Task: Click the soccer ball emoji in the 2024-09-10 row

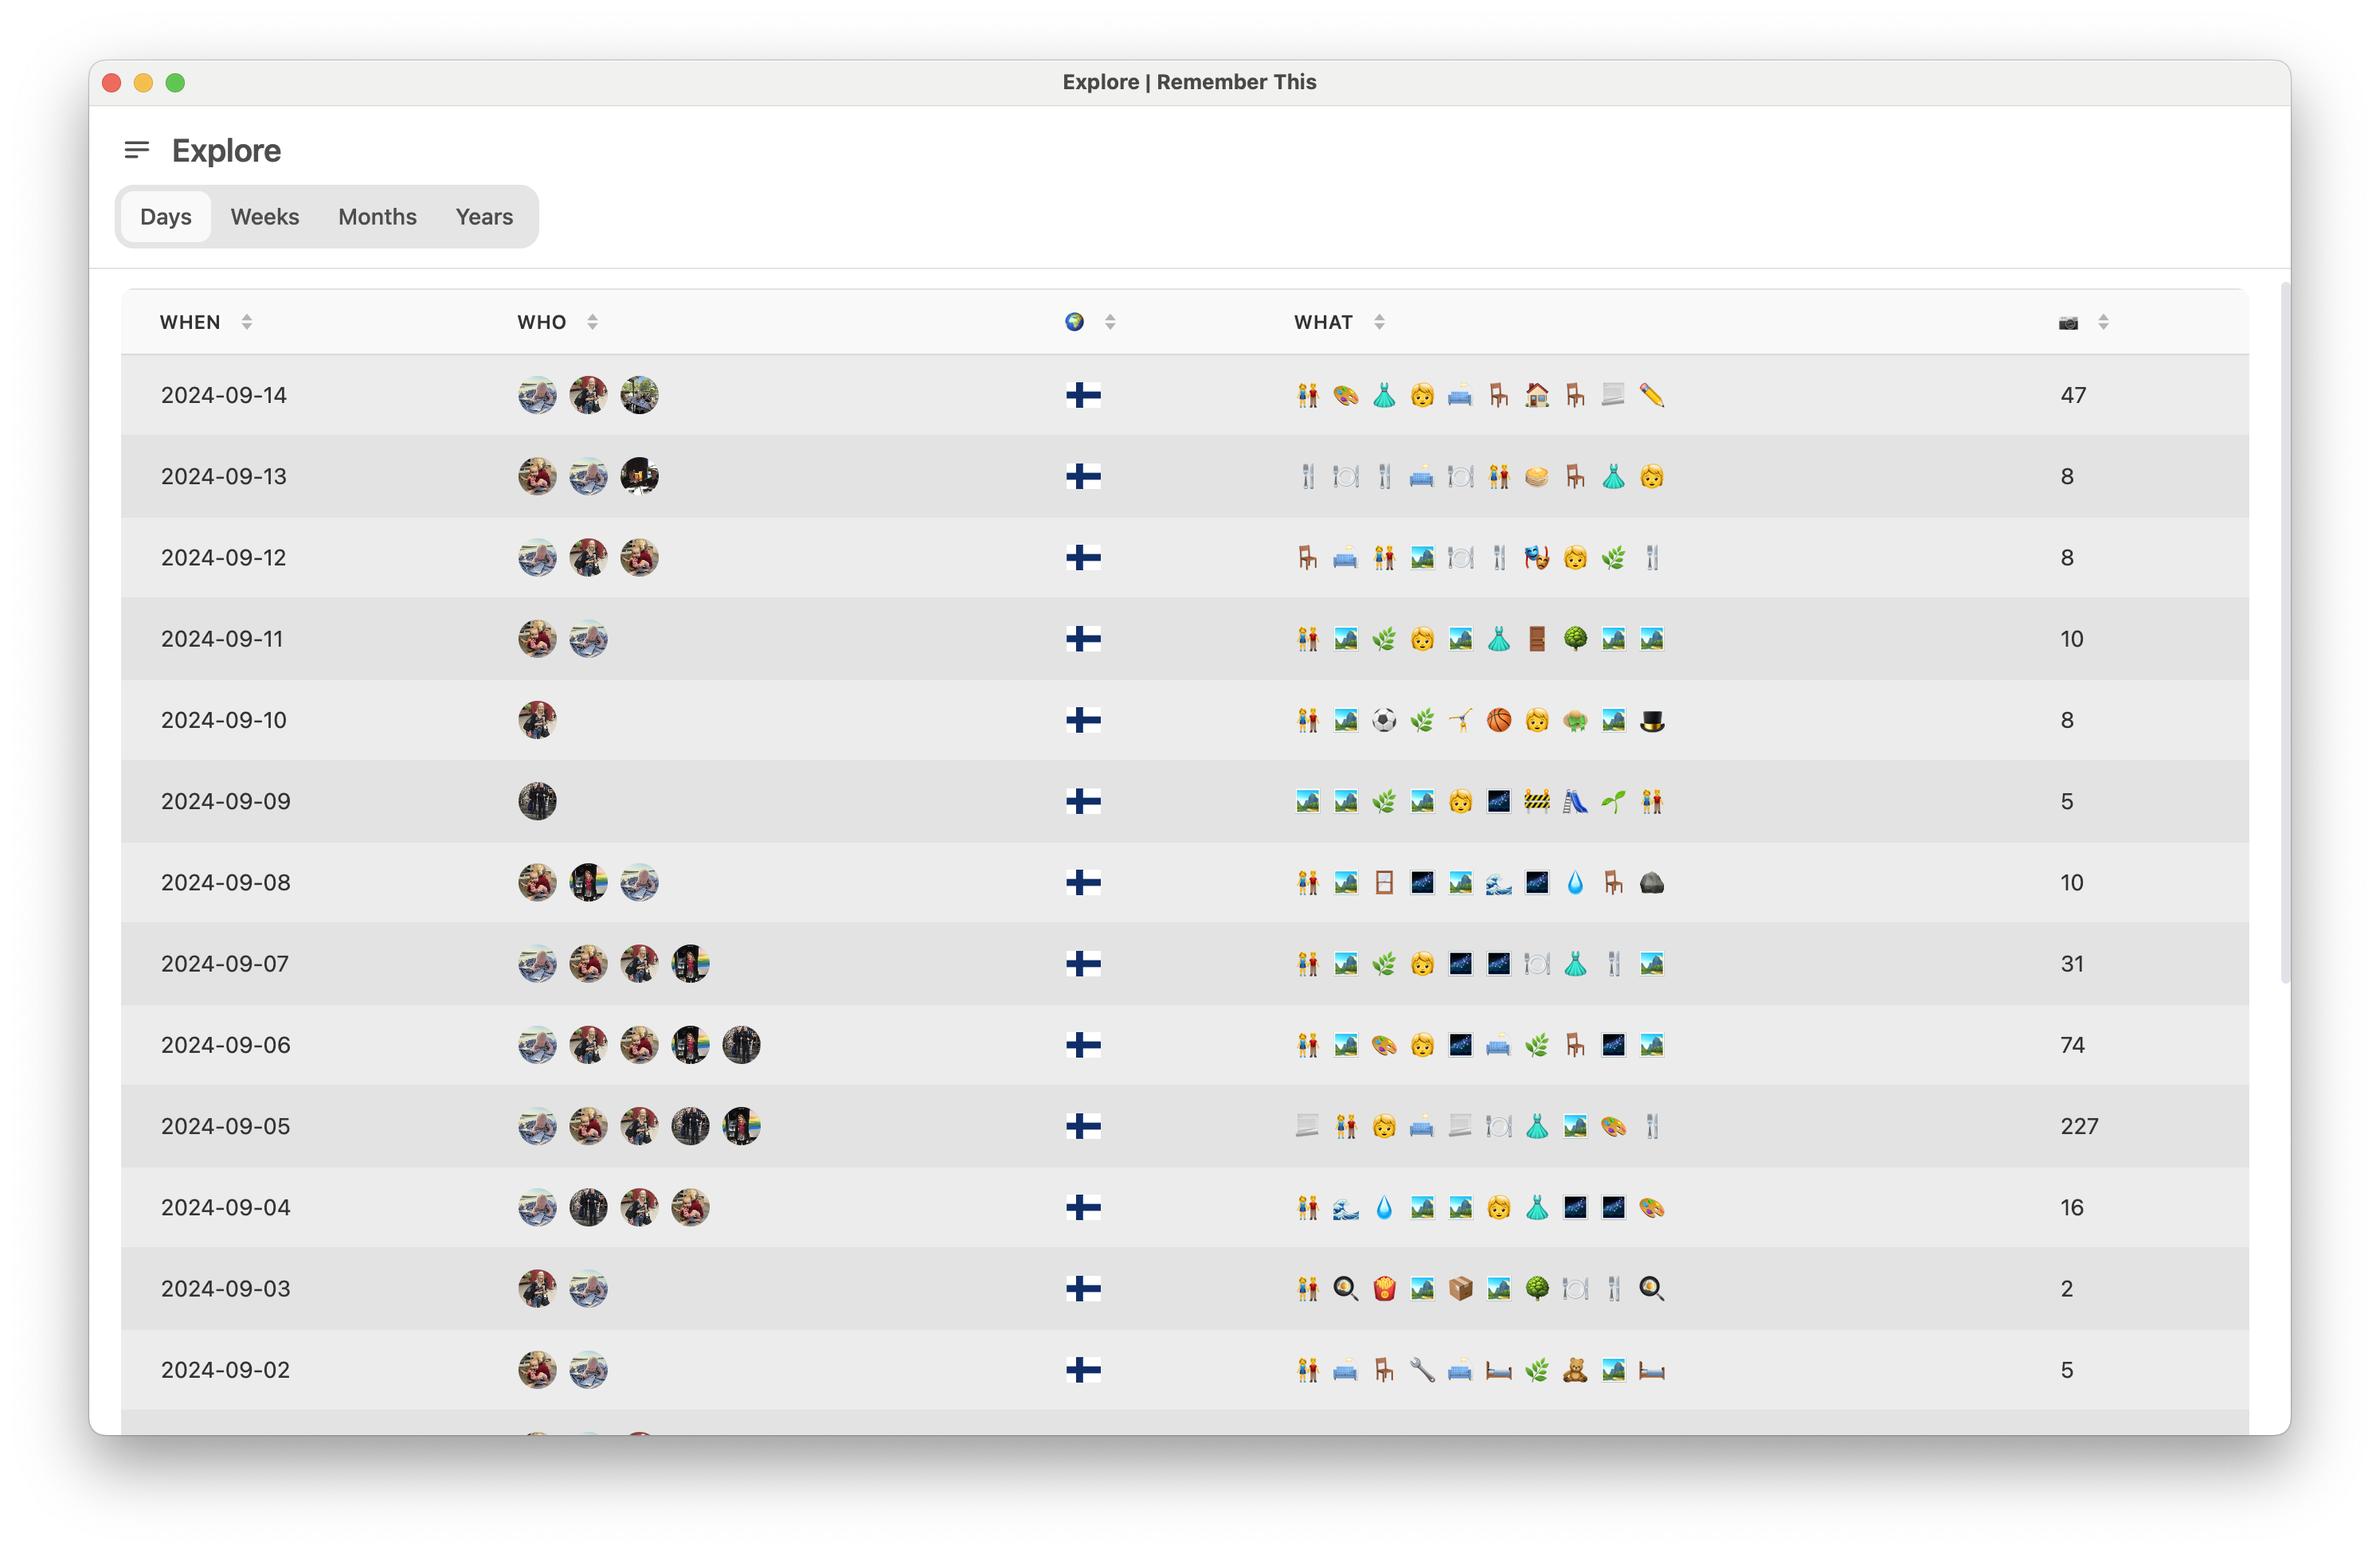Action: 1384,720
